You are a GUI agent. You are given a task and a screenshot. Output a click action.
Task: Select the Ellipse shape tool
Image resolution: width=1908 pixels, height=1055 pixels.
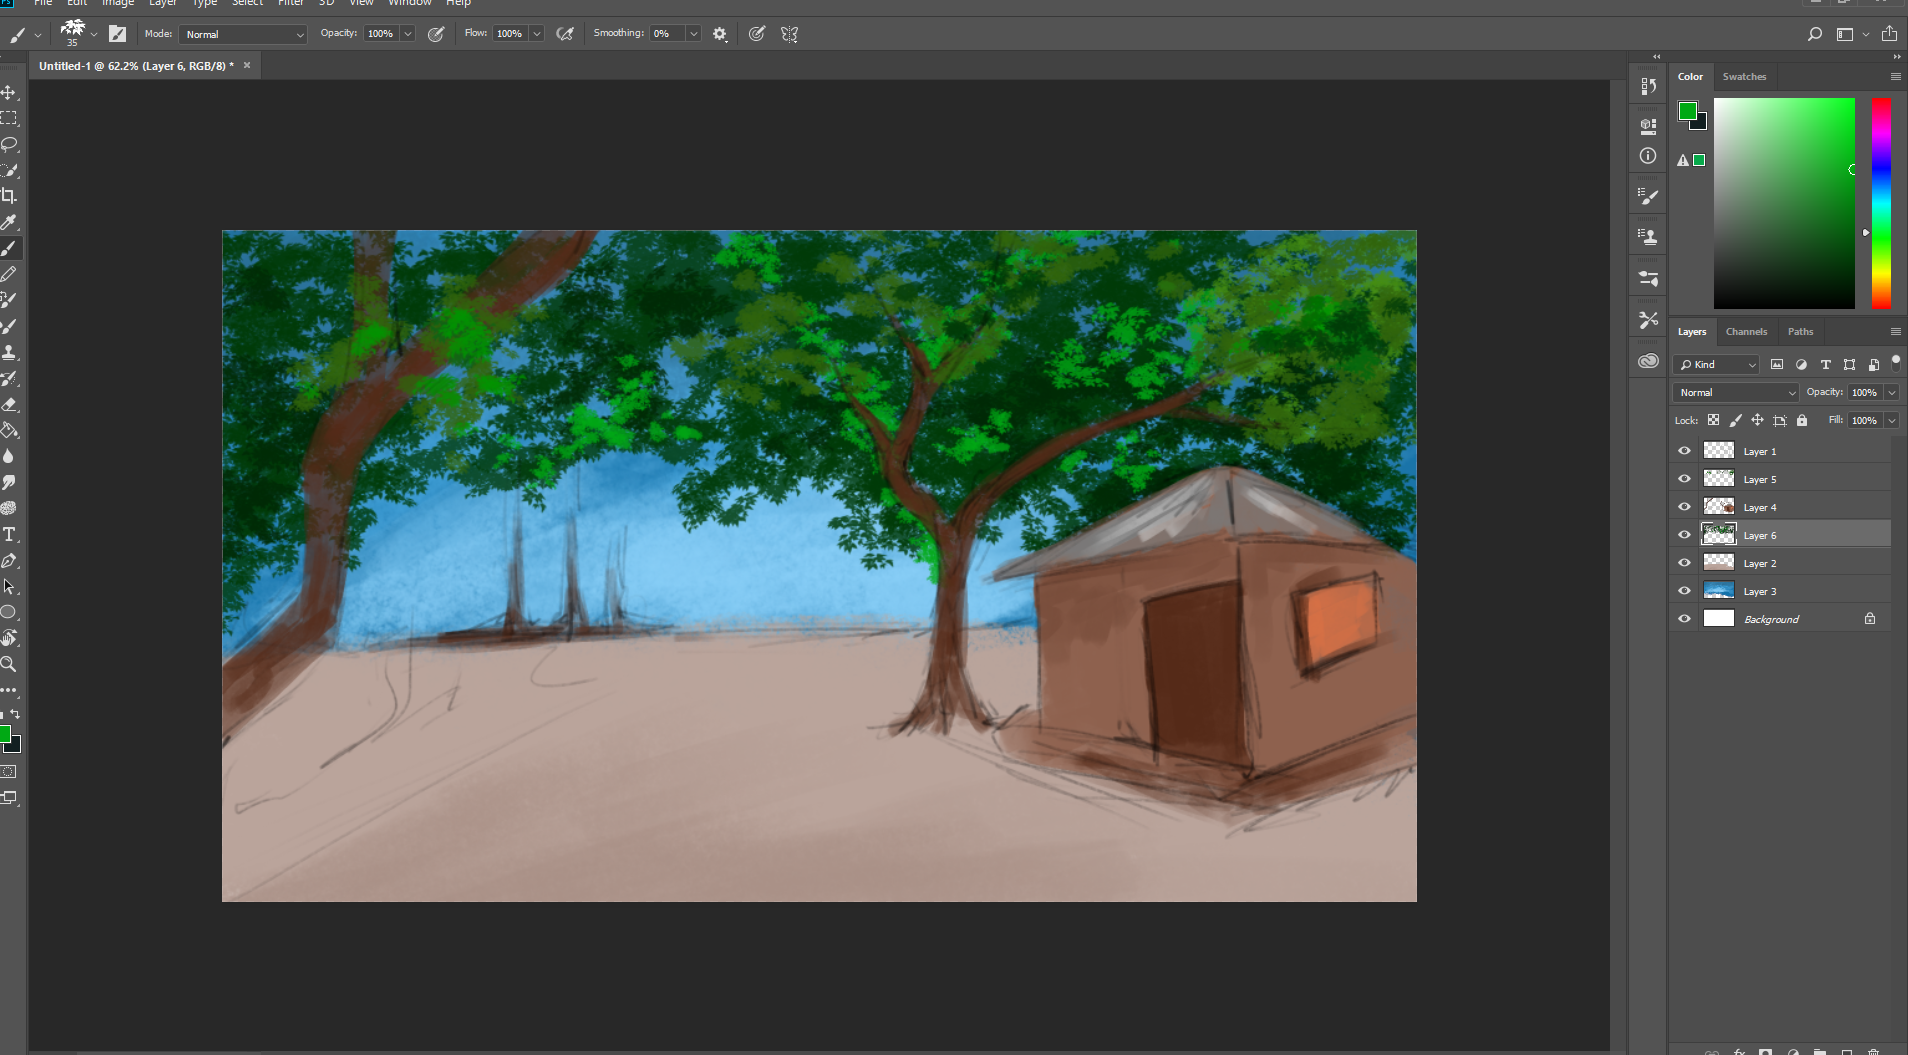point(9,612)
